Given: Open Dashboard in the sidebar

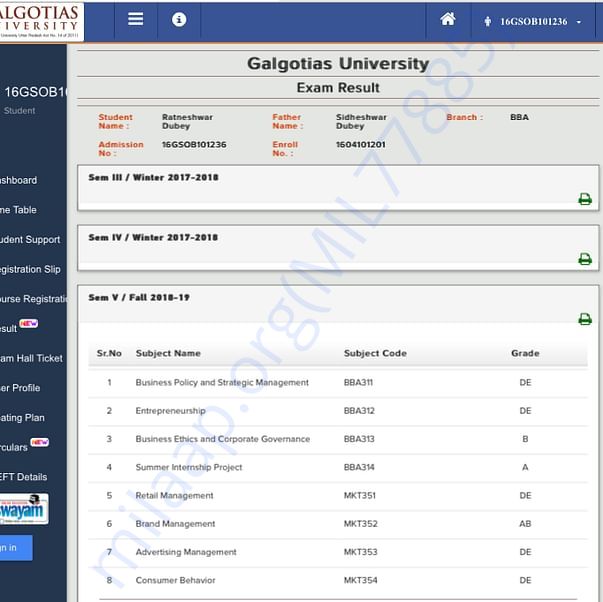Looking at the screenshot, I should click(x=18, y=180).
